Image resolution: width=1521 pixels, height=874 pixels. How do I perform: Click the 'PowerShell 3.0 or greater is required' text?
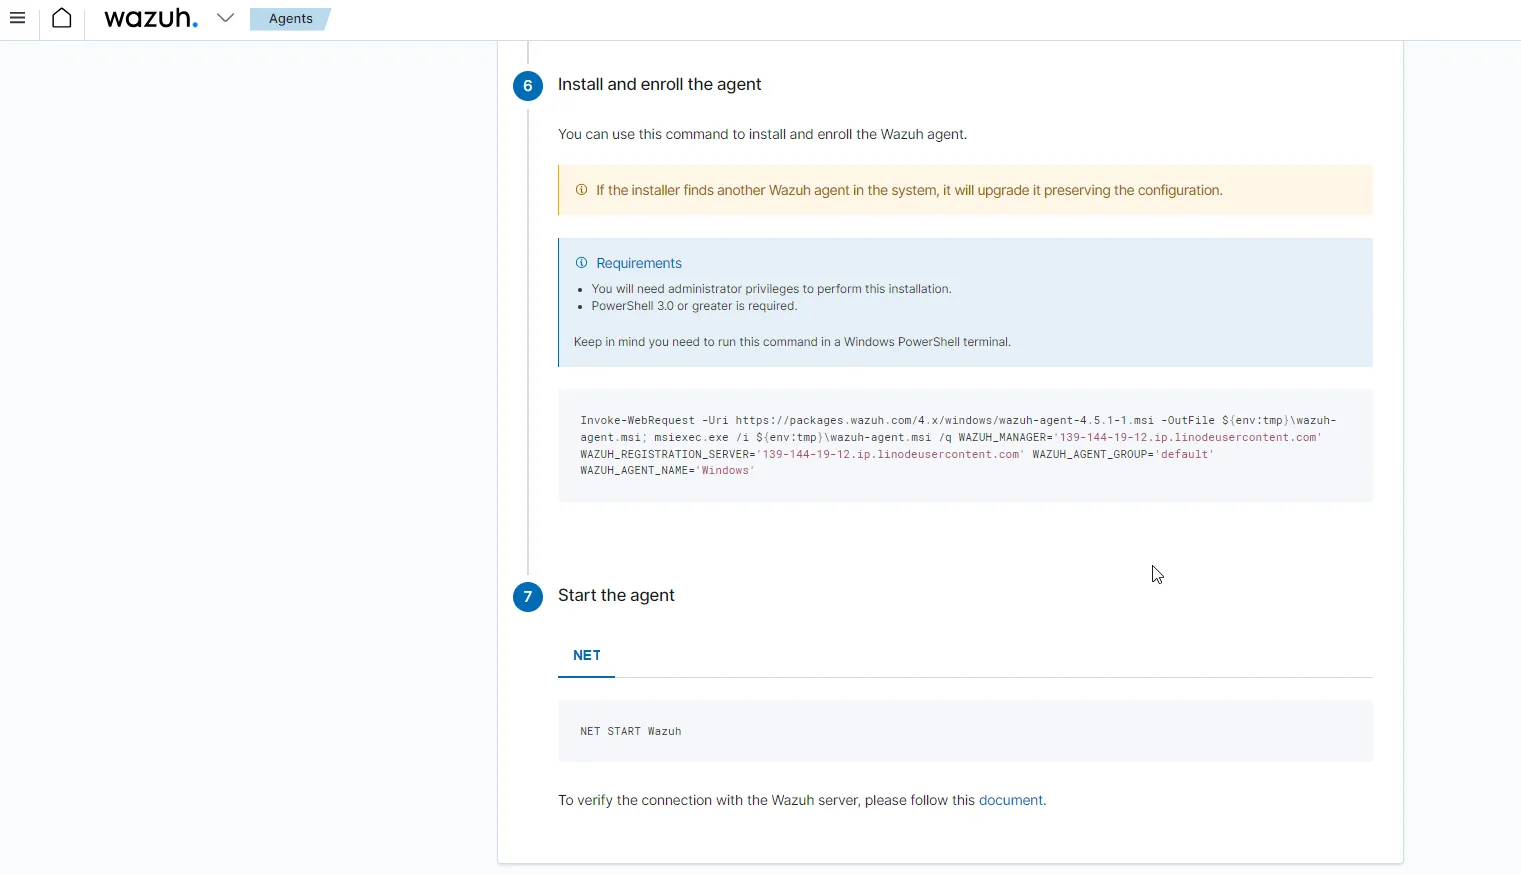click(x=694, y=306)
